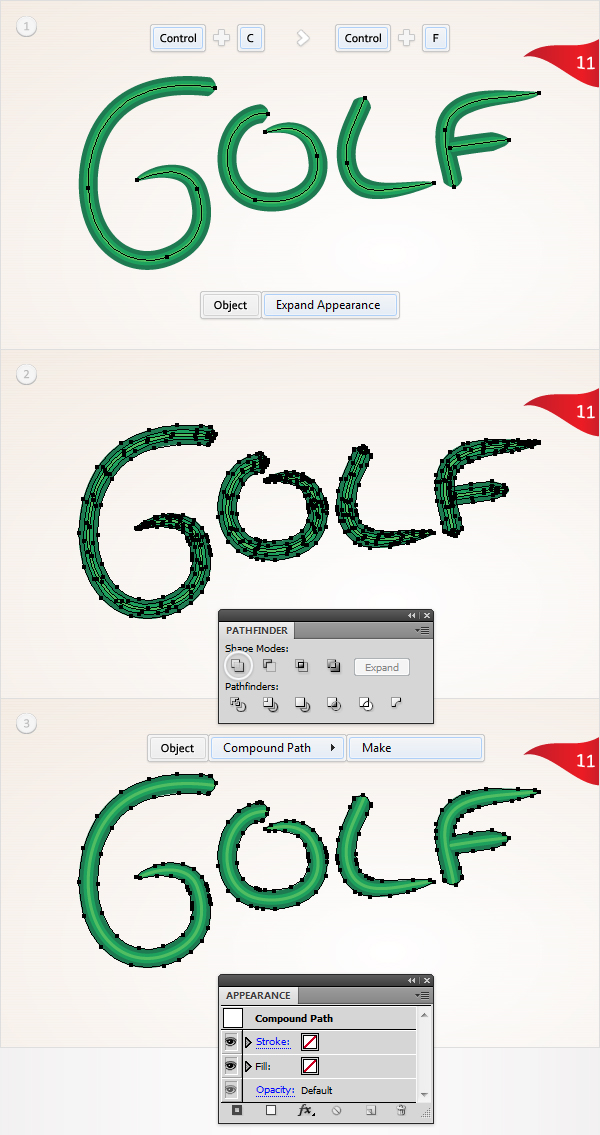Click the Minus Back pathfinder icon
600x1135 pixels.
click(x=395, y=702)
